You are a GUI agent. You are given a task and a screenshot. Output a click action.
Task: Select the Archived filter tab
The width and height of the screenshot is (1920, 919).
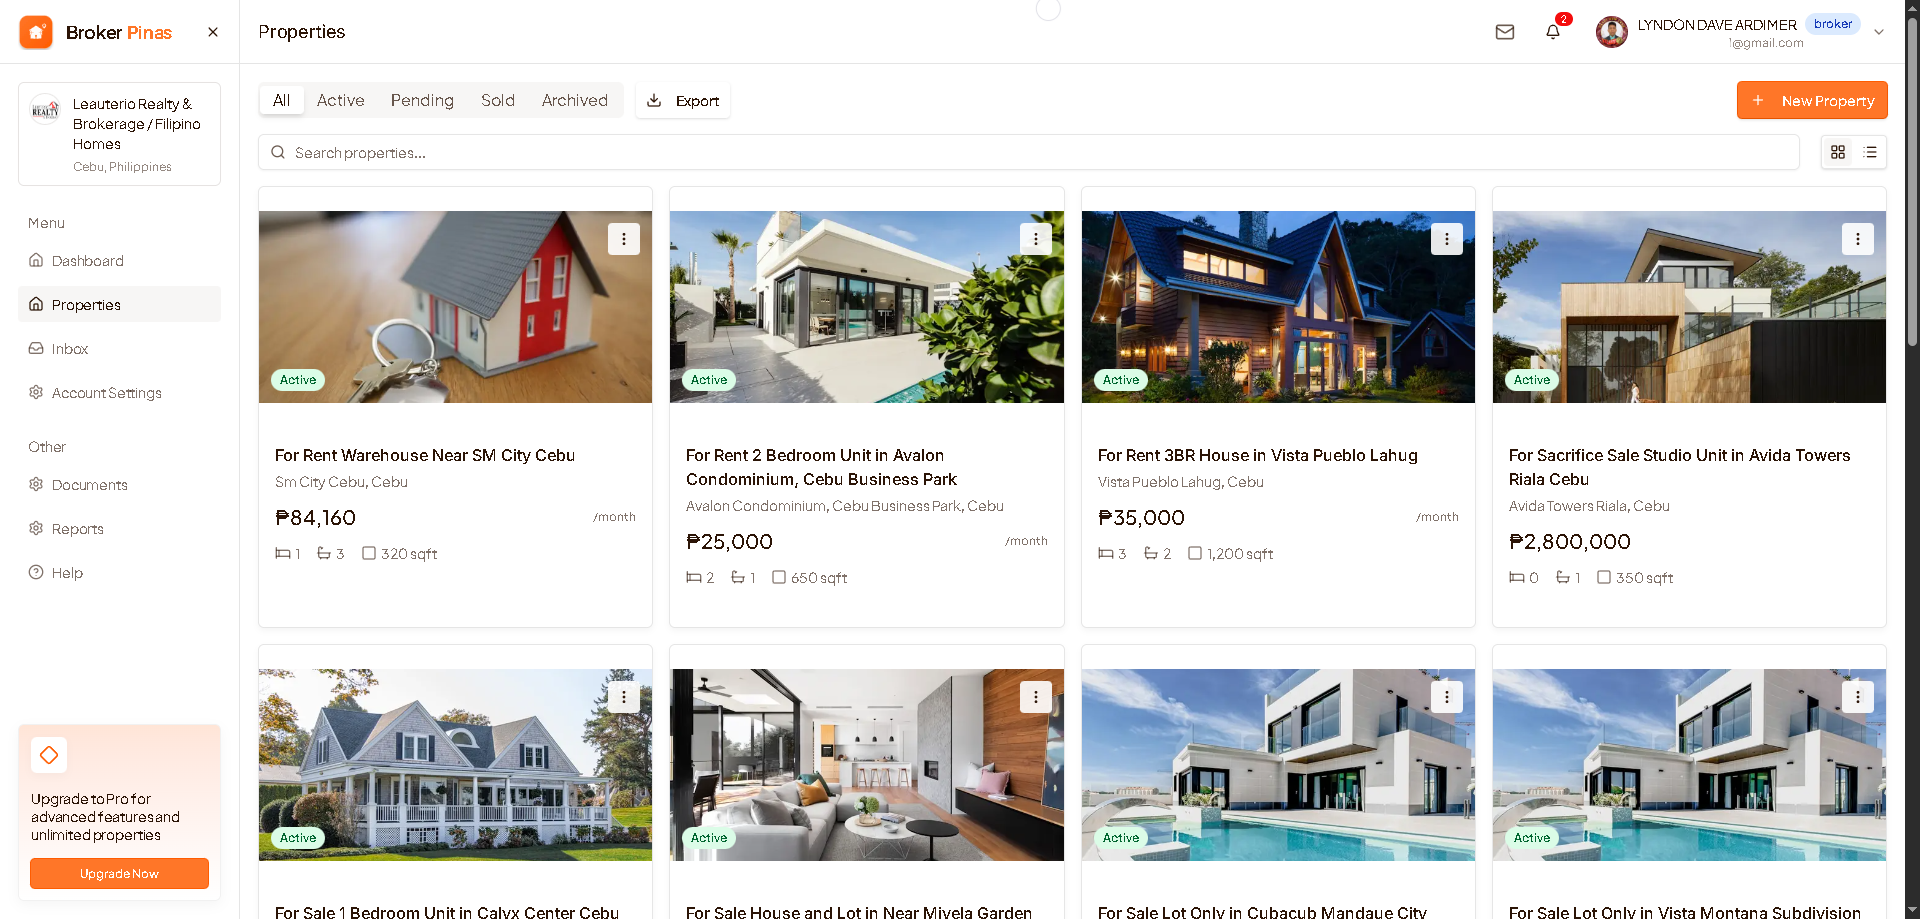pyautogui.click(x=575, y=100)
